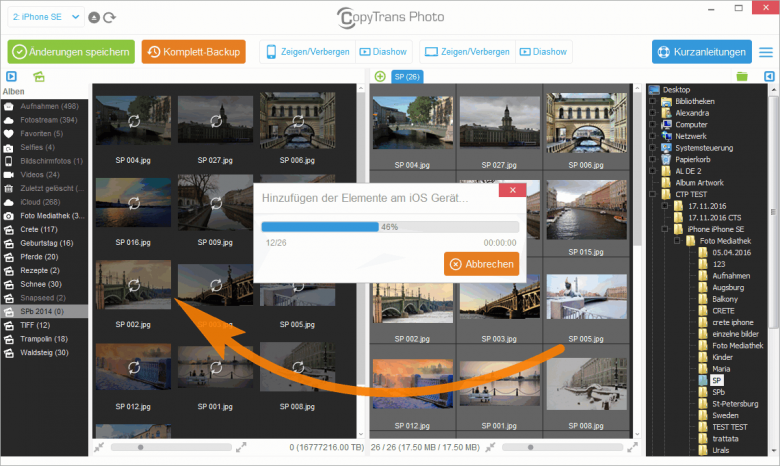
Task: Click the green folder icon above the tree
Action: 741,76
